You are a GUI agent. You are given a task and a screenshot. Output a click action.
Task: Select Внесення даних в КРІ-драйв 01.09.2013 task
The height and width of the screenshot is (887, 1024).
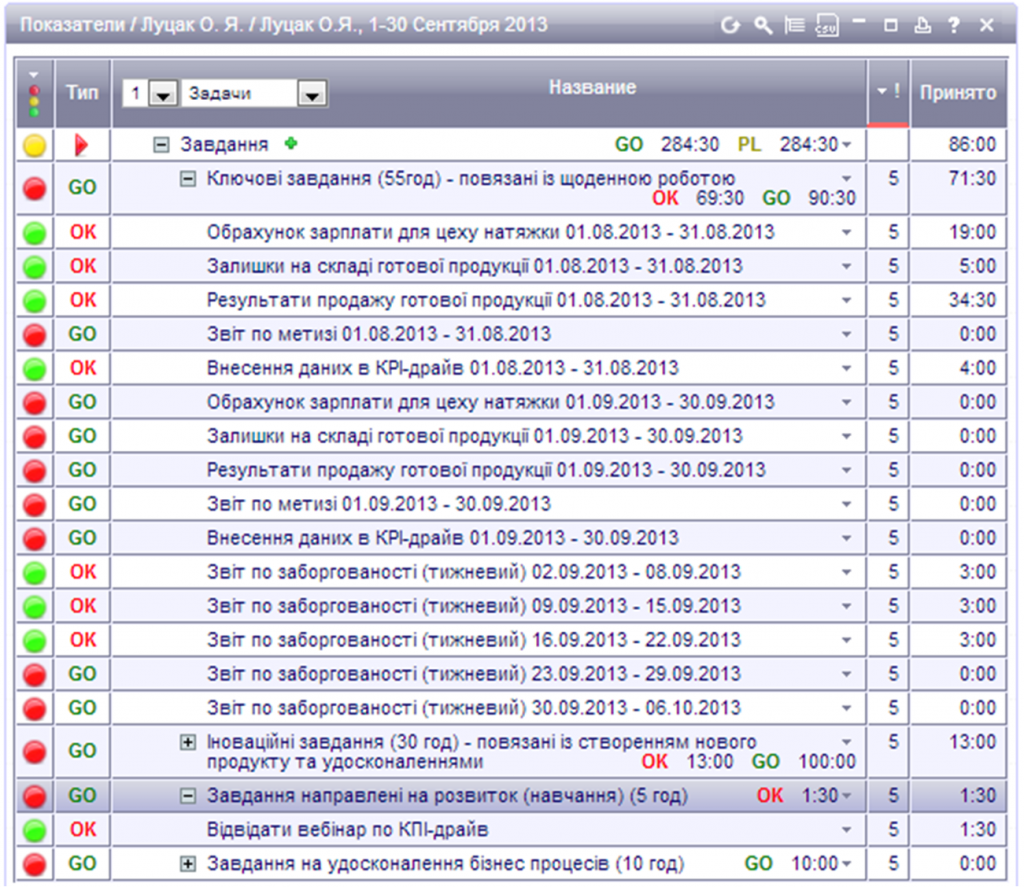coord(443,538)
